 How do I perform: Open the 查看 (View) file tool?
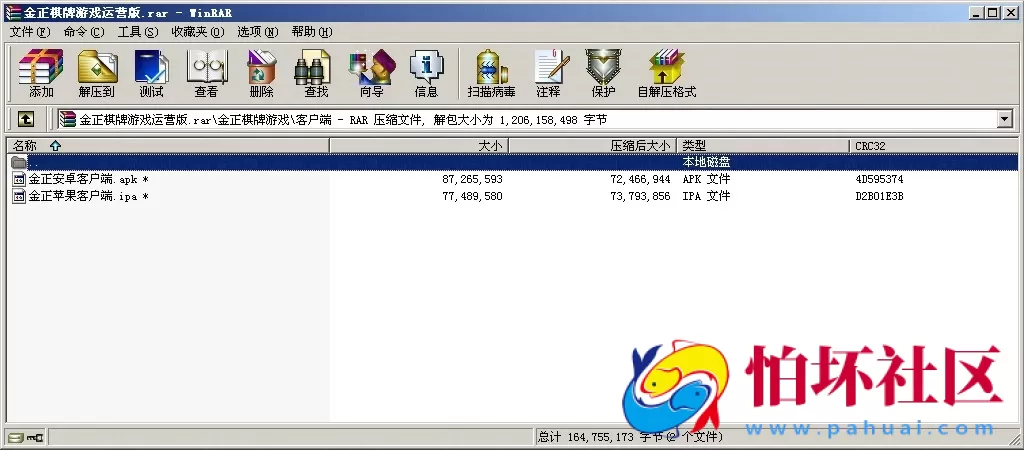pyautogui.click(x=206, y=73)
